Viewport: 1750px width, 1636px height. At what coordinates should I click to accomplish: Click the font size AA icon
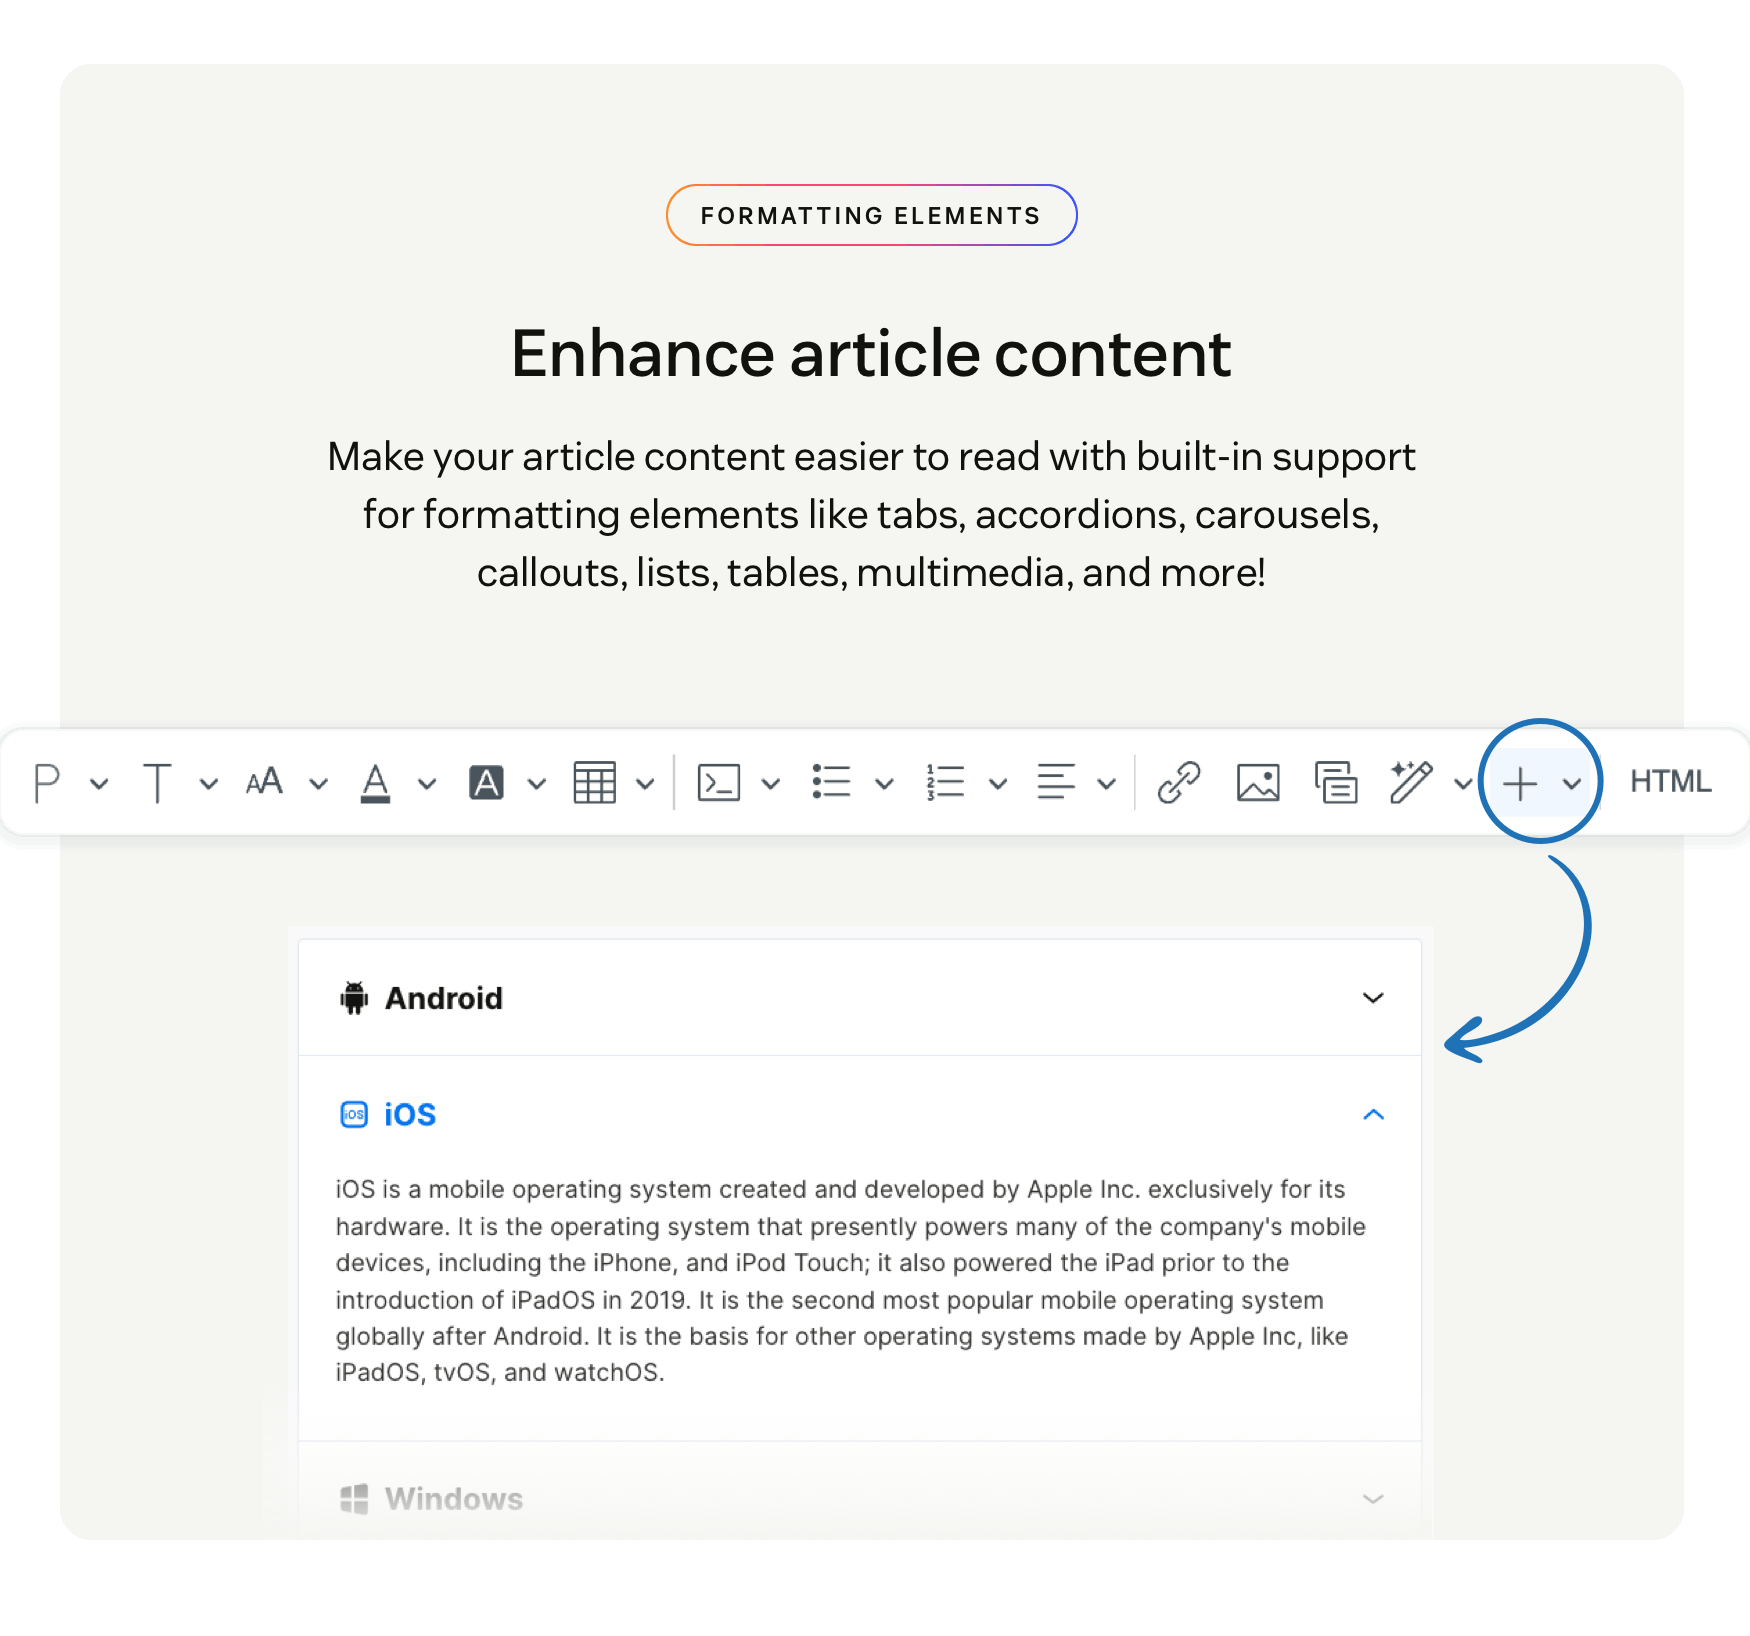point(265,782)
